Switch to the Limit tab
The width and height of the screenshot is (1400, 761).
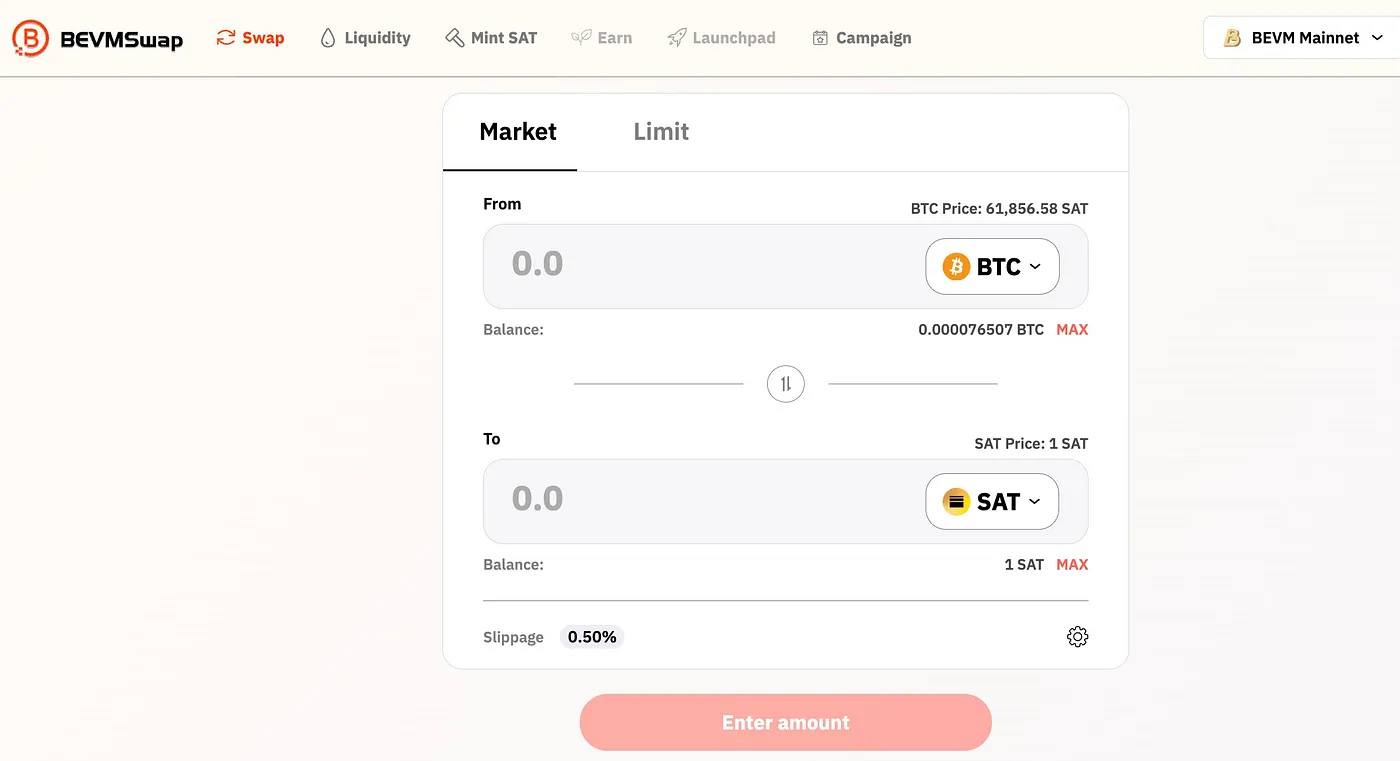(661, 131)
